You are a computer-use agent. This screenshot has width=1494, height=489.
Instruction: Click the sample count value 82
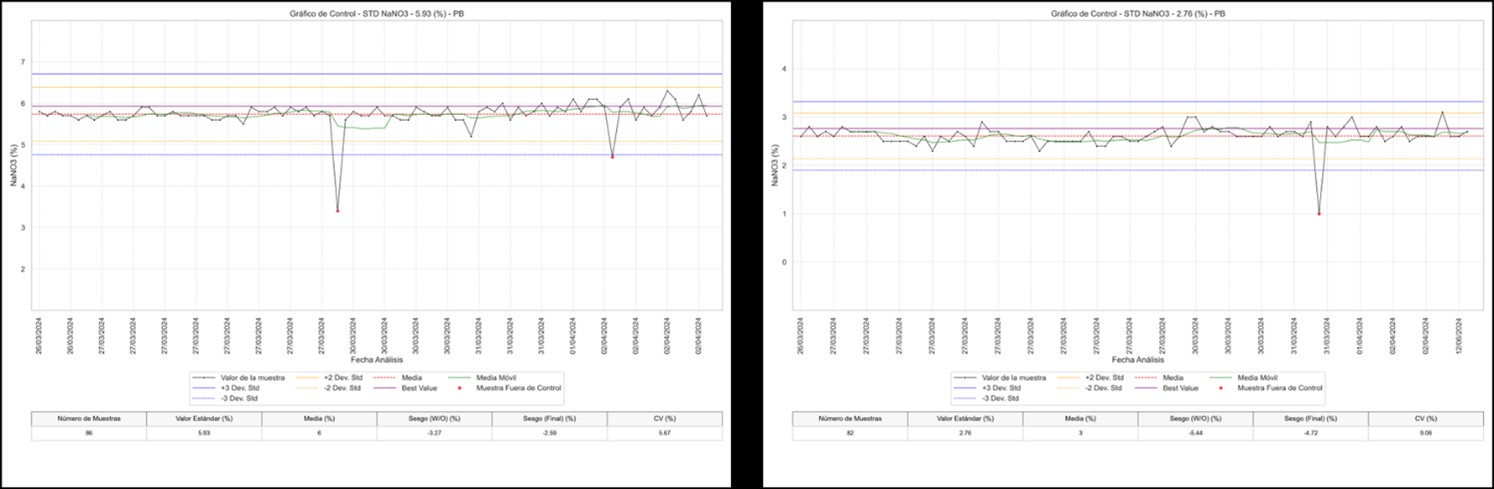click(x=850, y=433)
